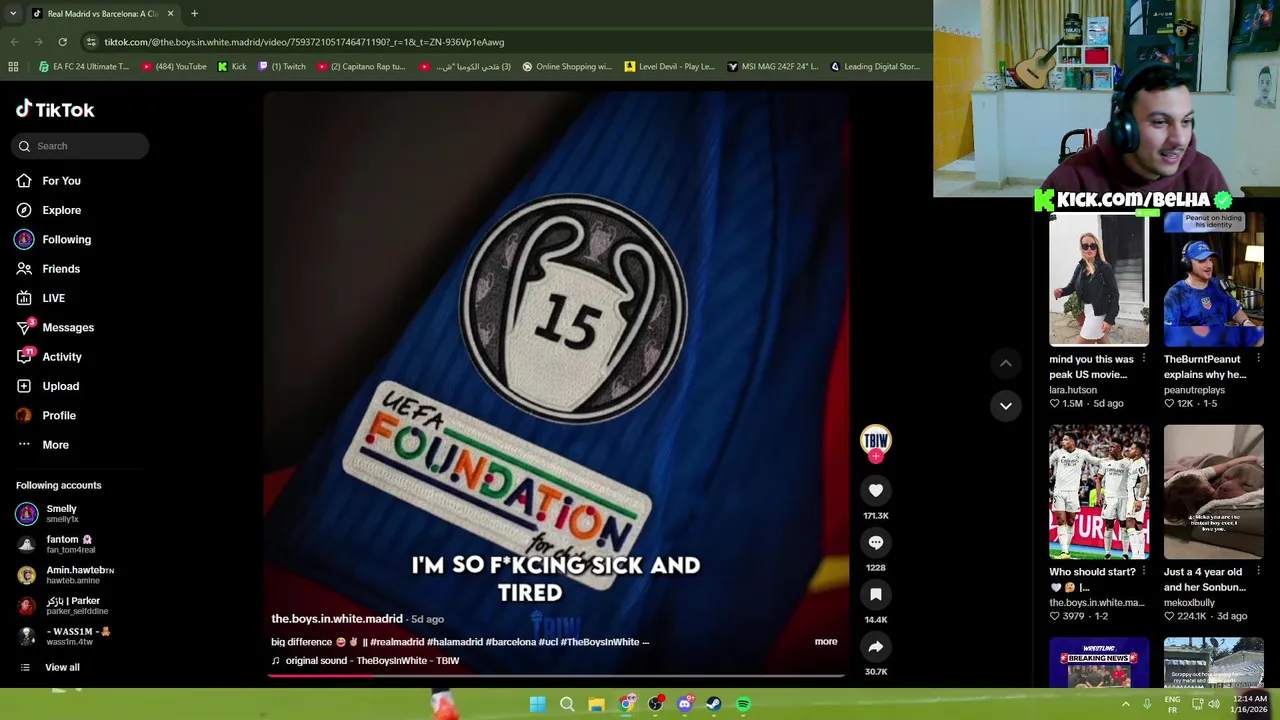Image resolution: width=1280 pixels, height=720 pixels.
Task: Go to next video with the down chevron
Action: click(x=1006, y=406)
